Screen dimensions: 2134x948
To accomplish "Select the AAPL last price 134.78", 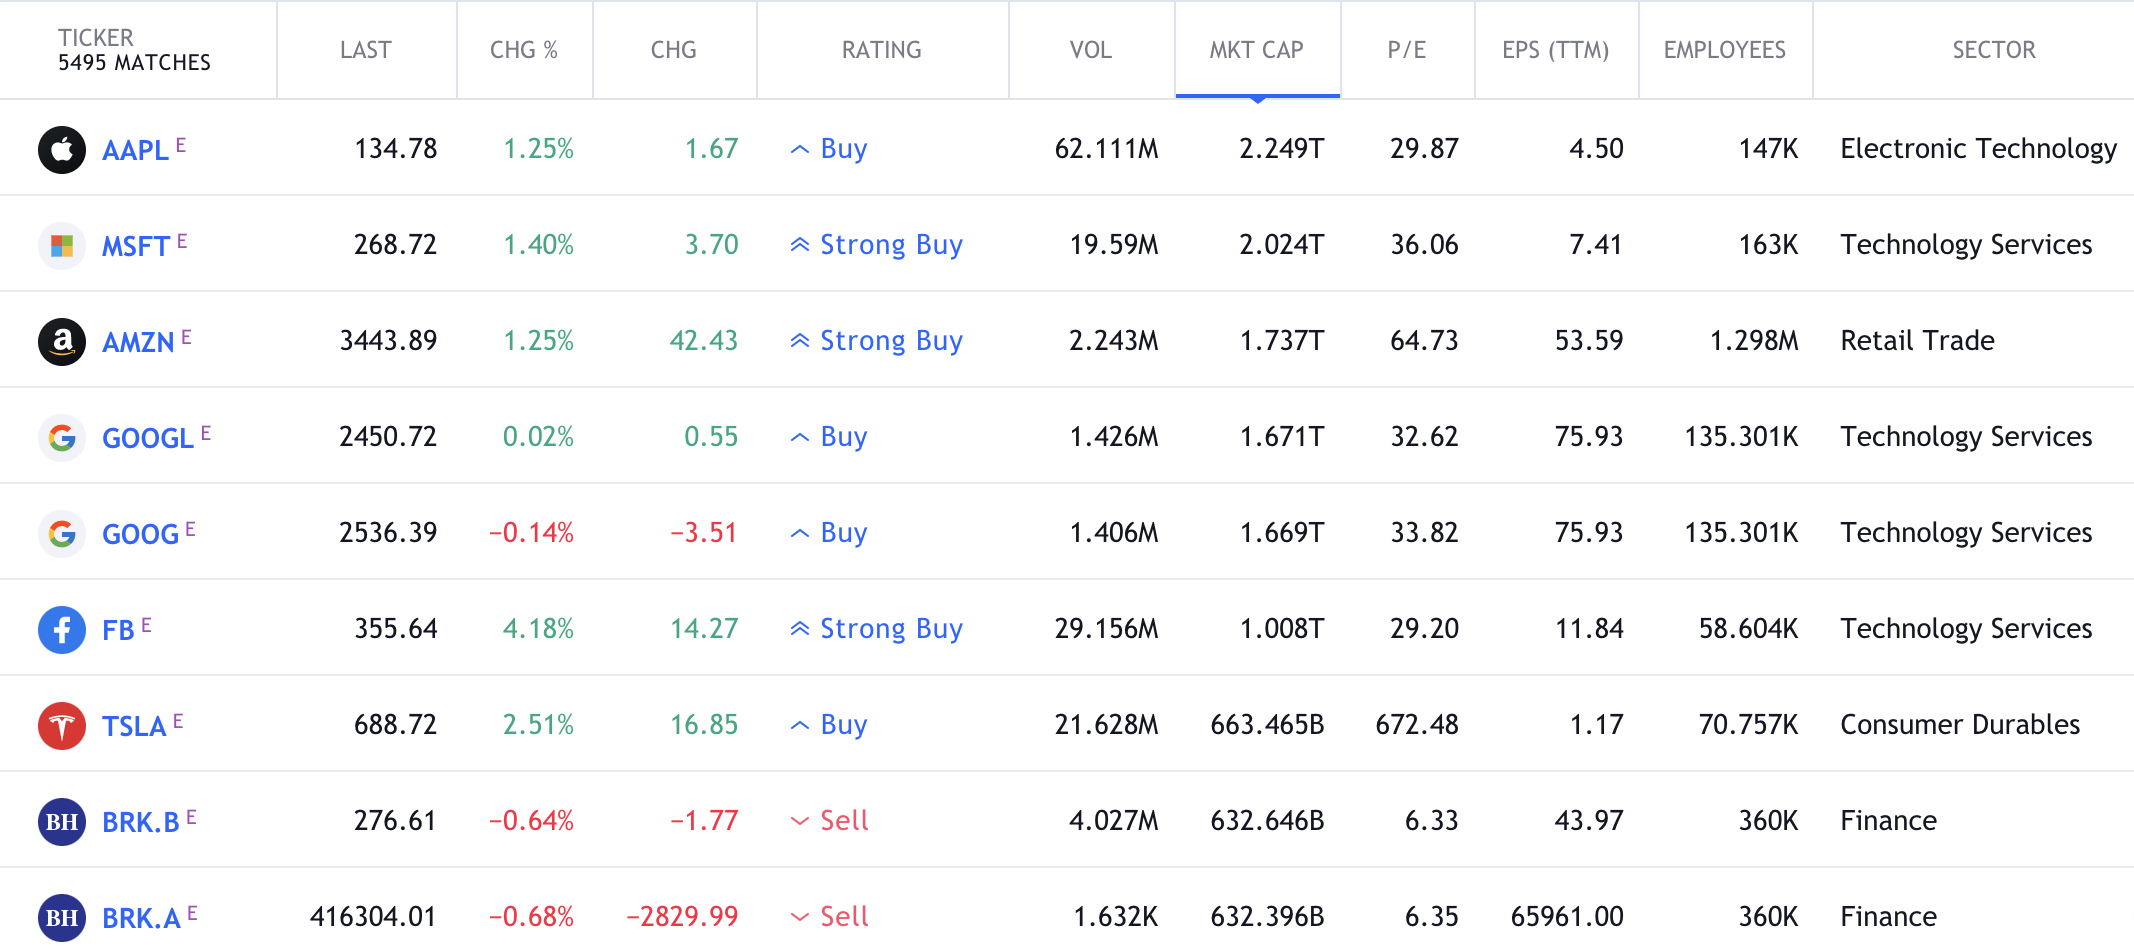I will click(x=396, y=149).
